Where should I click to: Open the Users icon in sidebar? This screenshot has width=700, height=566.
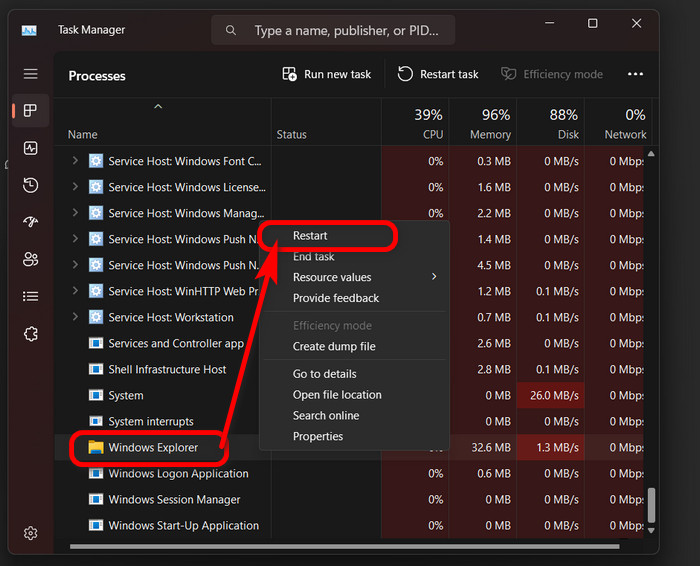click(x=30, y=259)
